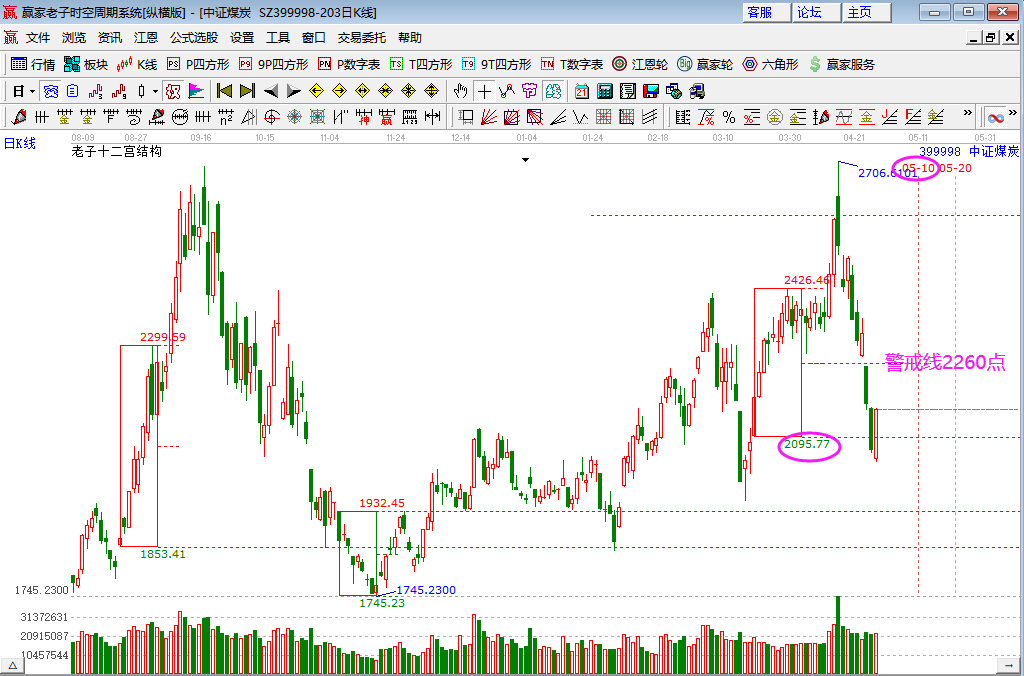
Task: Open the 资讯 menu
Action: [110, 38]
